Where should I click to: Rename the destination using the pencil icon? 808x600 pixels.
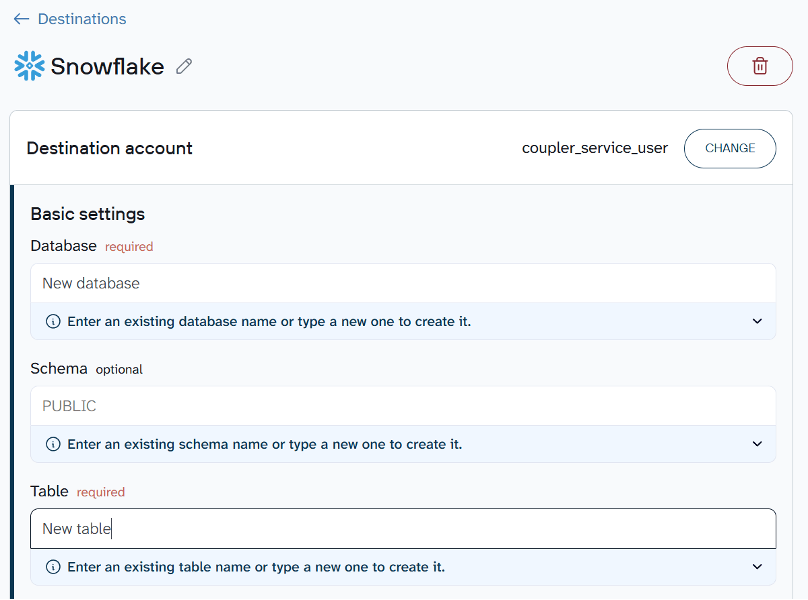click(x=183, y=66)
